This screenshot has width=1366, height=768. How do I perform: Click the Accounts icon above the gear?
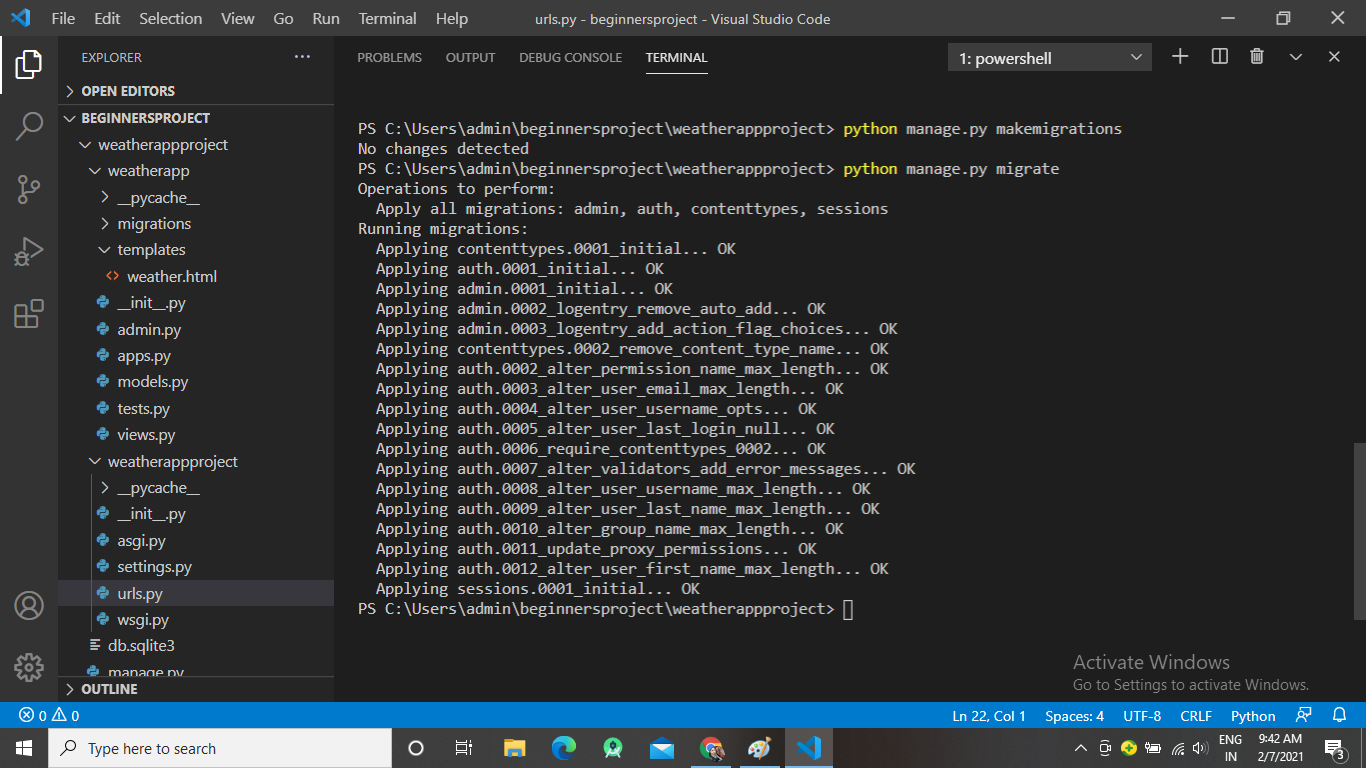tap(29, 605)
